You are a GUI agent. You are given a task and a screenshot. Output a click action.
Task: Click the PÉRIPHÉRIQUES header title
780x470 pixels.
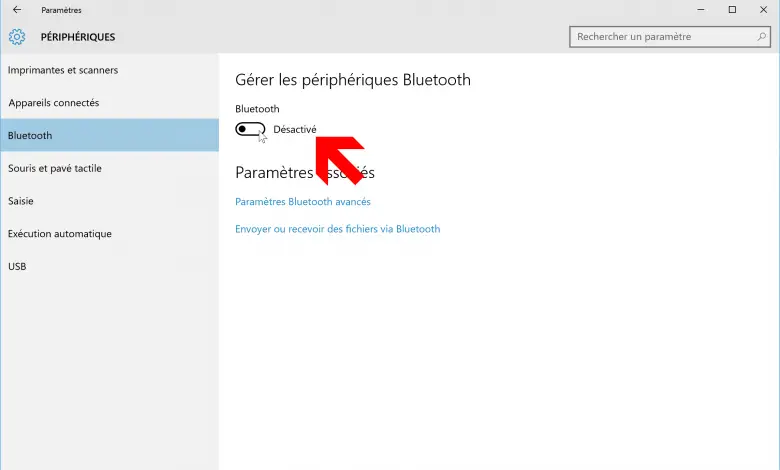78,37
